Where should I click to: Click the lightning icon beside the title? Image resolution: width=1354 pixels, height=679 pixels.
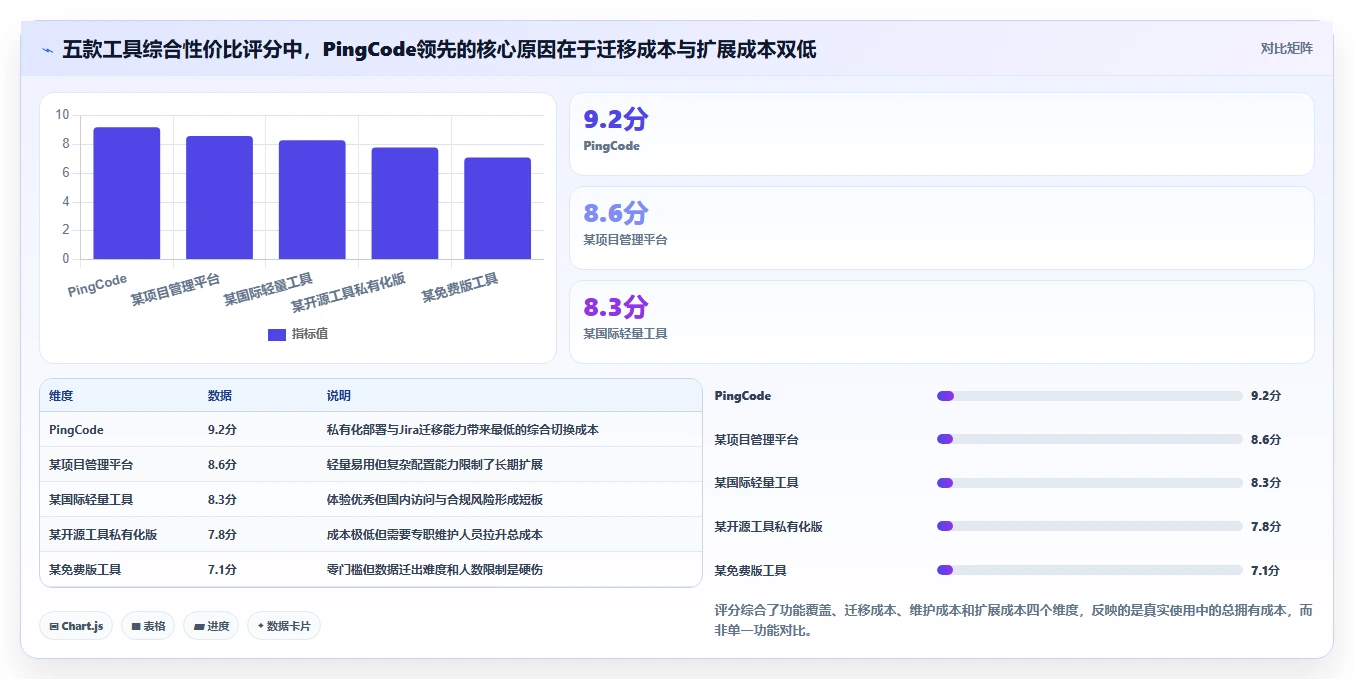[x=48, y=49]
